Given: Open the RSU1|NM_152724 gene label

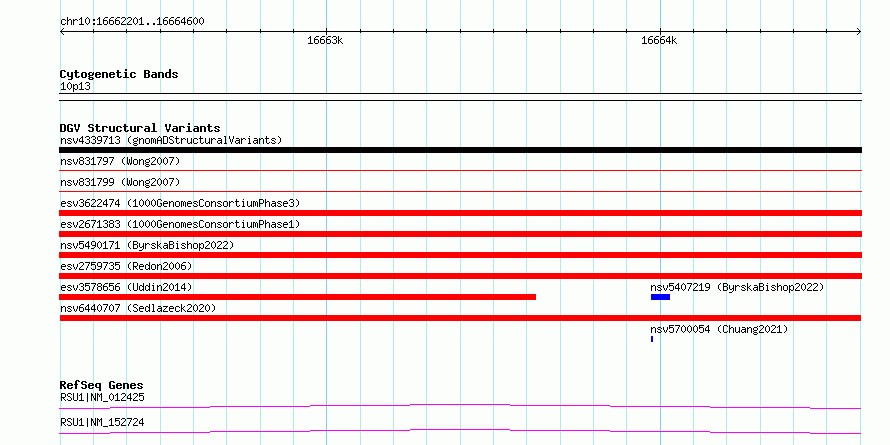Looking at the screenshot, I should (x=102, y=423).
